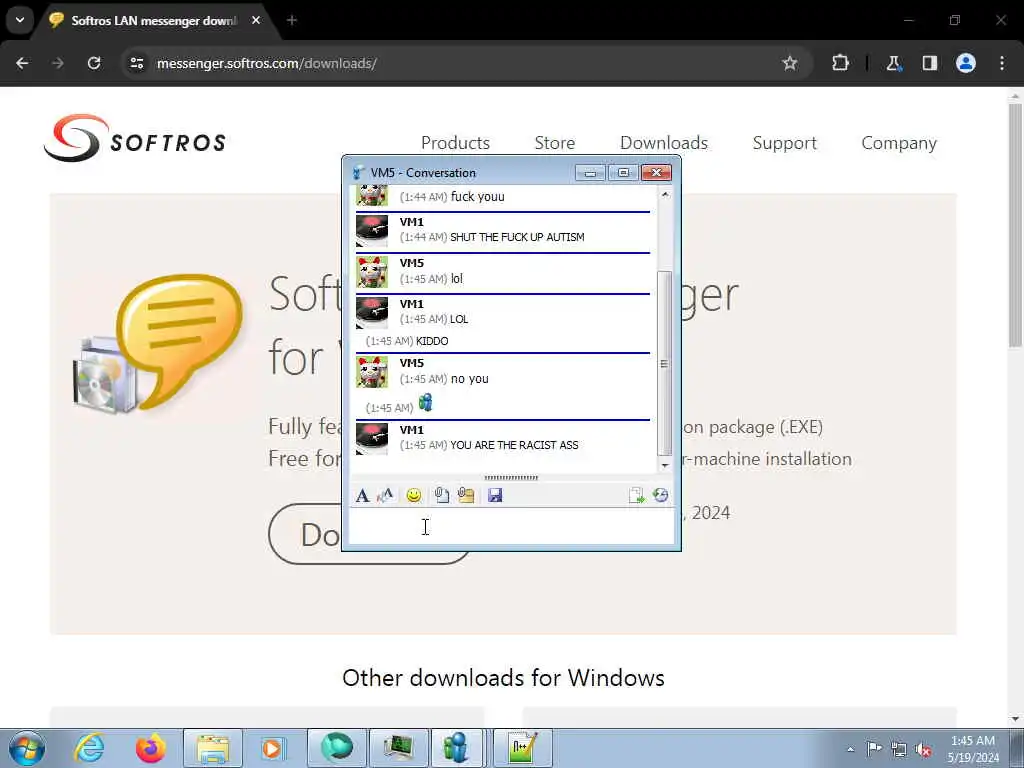
Task: Click the send message icon with green arrow
Action: [x=636, y=496]
